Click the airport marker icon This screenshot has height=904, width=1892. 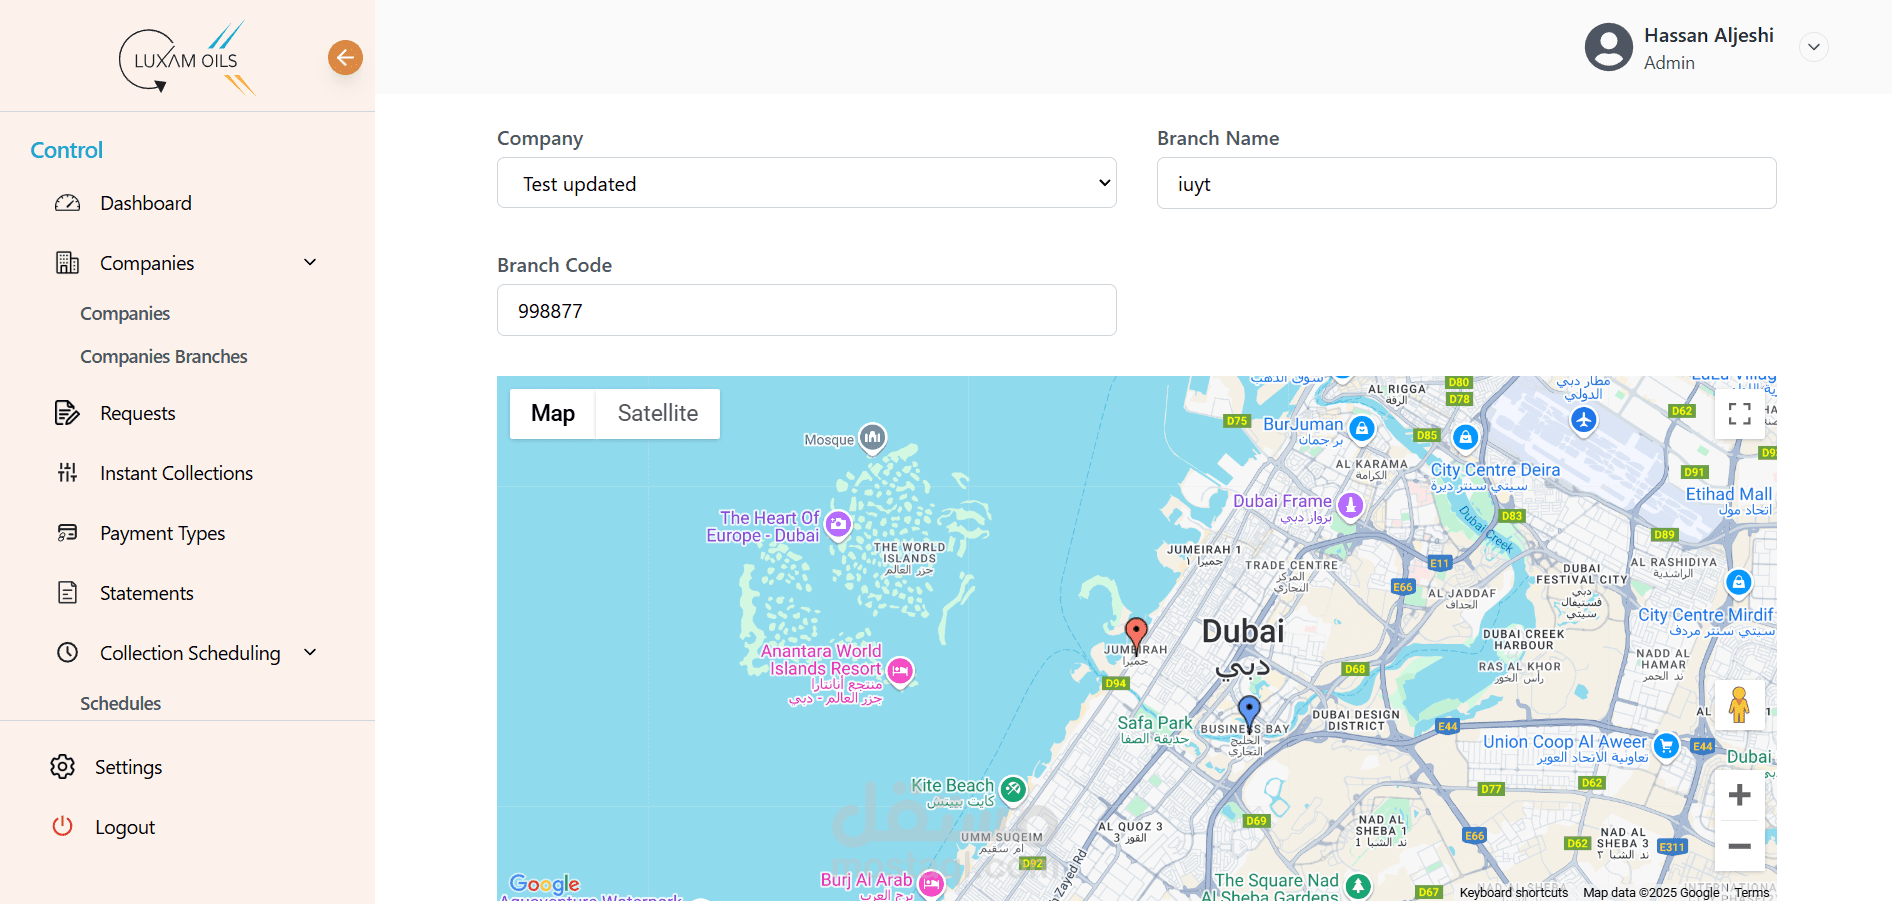click(1583, 420)
